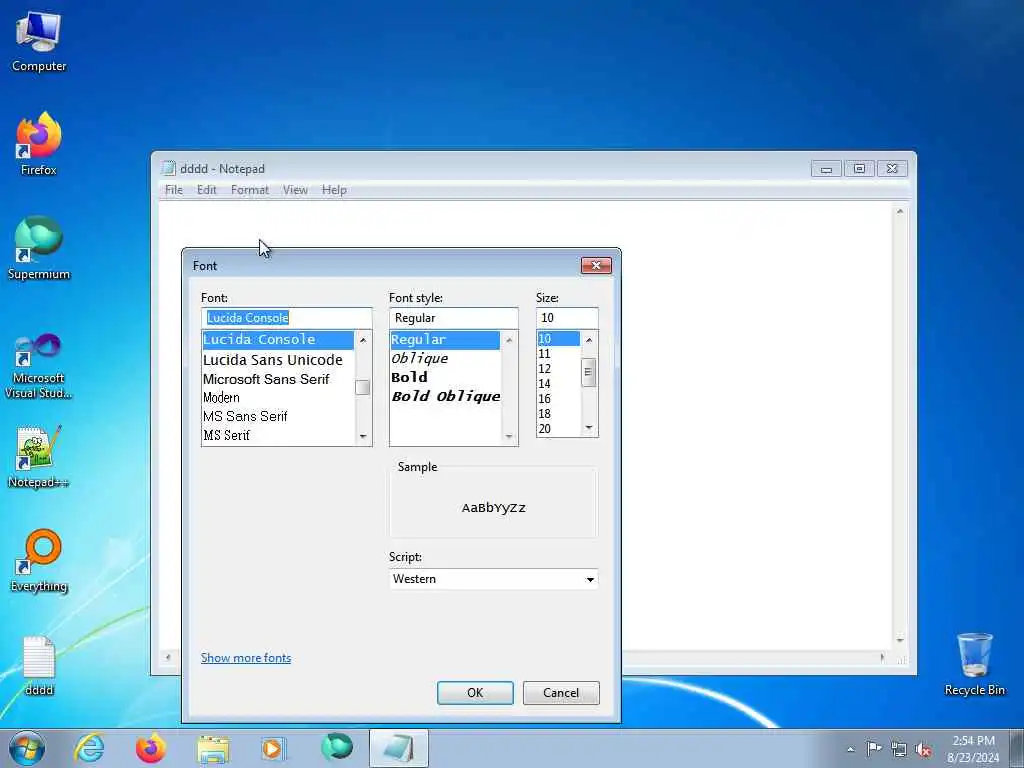Click Notepad horizontal scrollbar left arrow
This screenshot has height=768, width=1024.
(x=168, y=658)
